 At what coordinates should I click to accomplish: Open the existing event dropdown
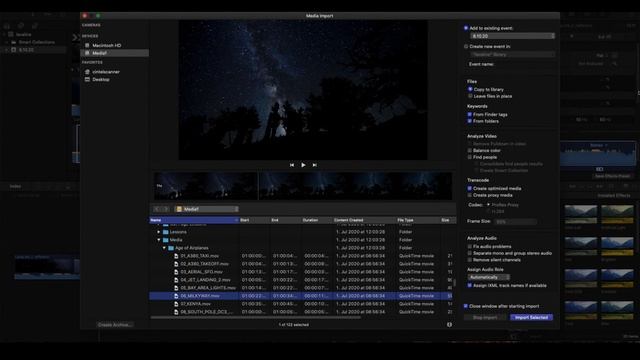[x=513, y=36]
